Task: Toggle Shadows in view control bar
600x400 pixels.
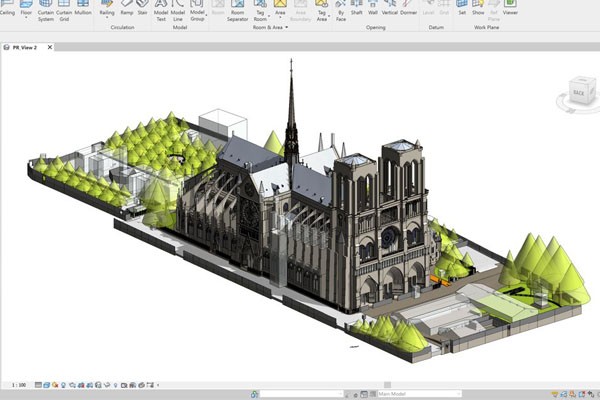Action: pos(64,385)
